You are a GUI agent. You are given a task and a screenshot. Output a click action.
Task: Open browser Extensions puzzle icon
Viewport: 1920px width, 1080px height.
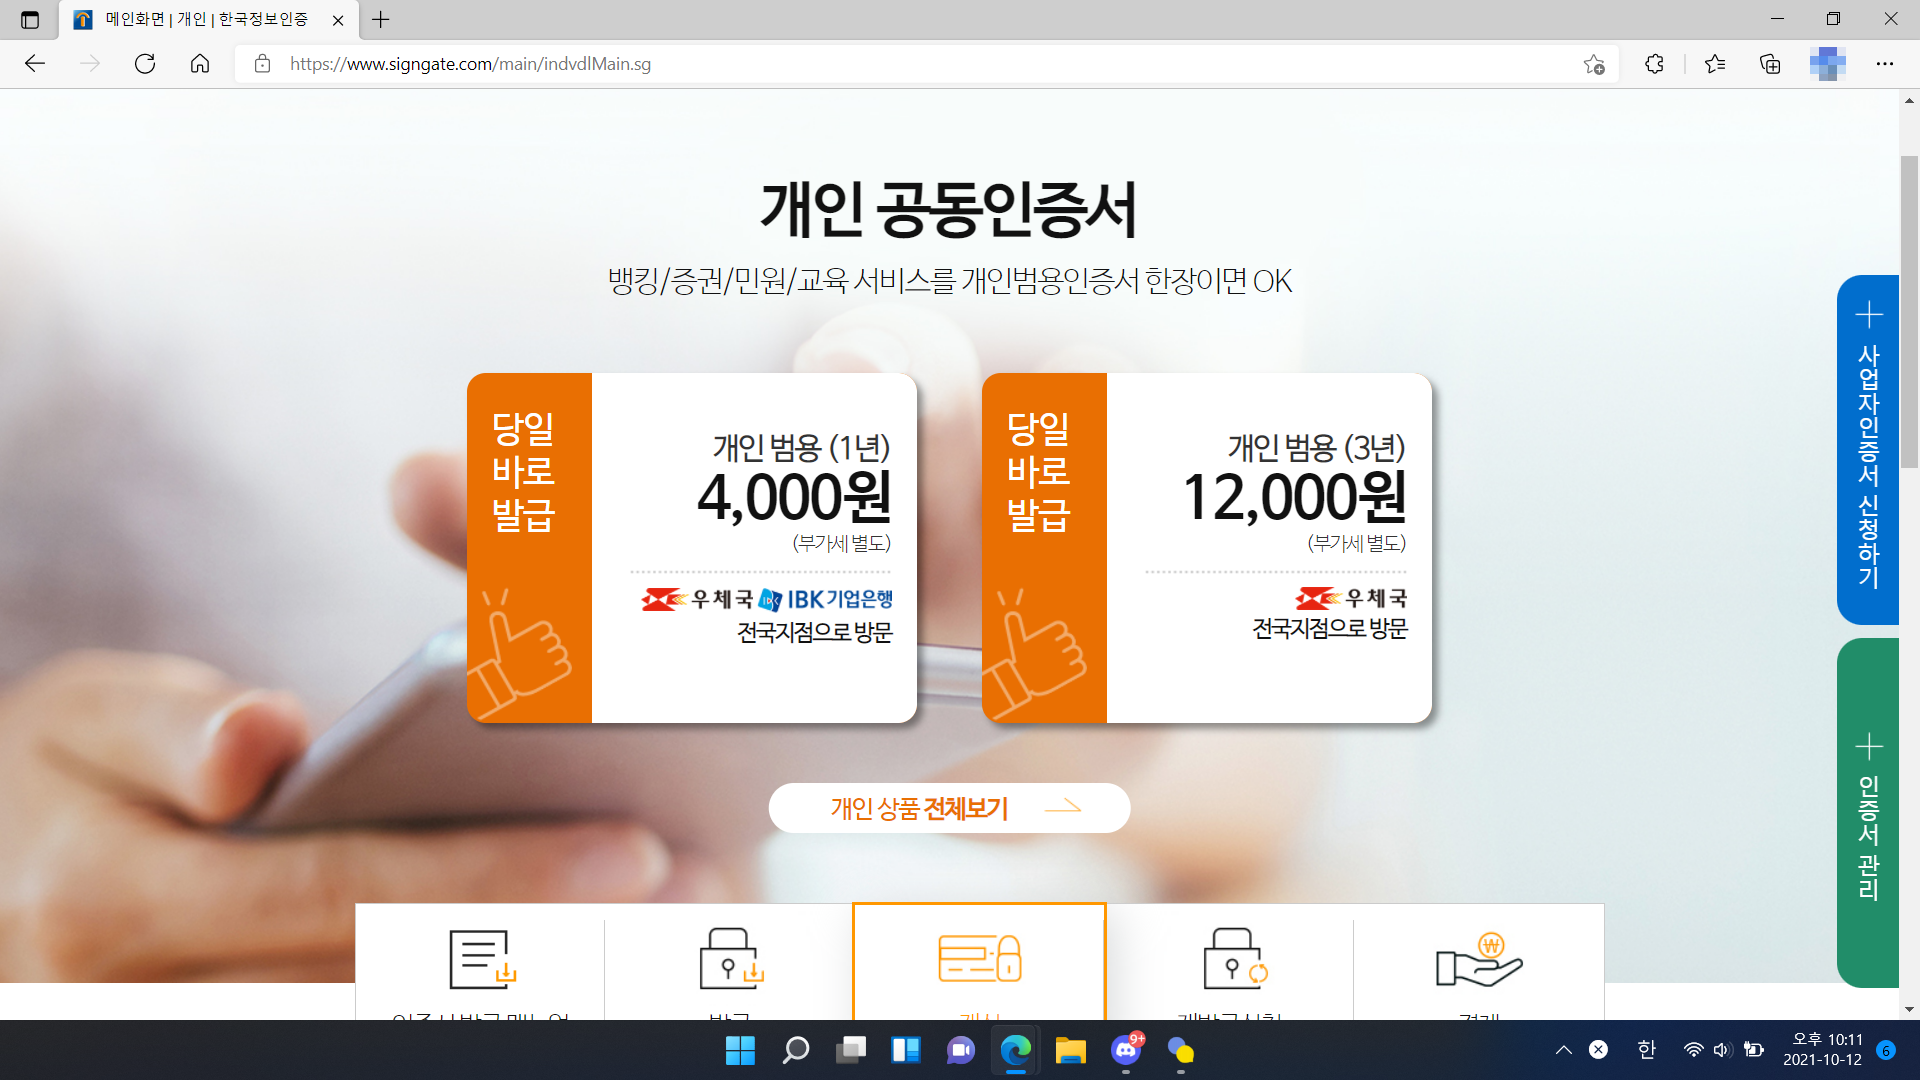(x=1654, y=64)
